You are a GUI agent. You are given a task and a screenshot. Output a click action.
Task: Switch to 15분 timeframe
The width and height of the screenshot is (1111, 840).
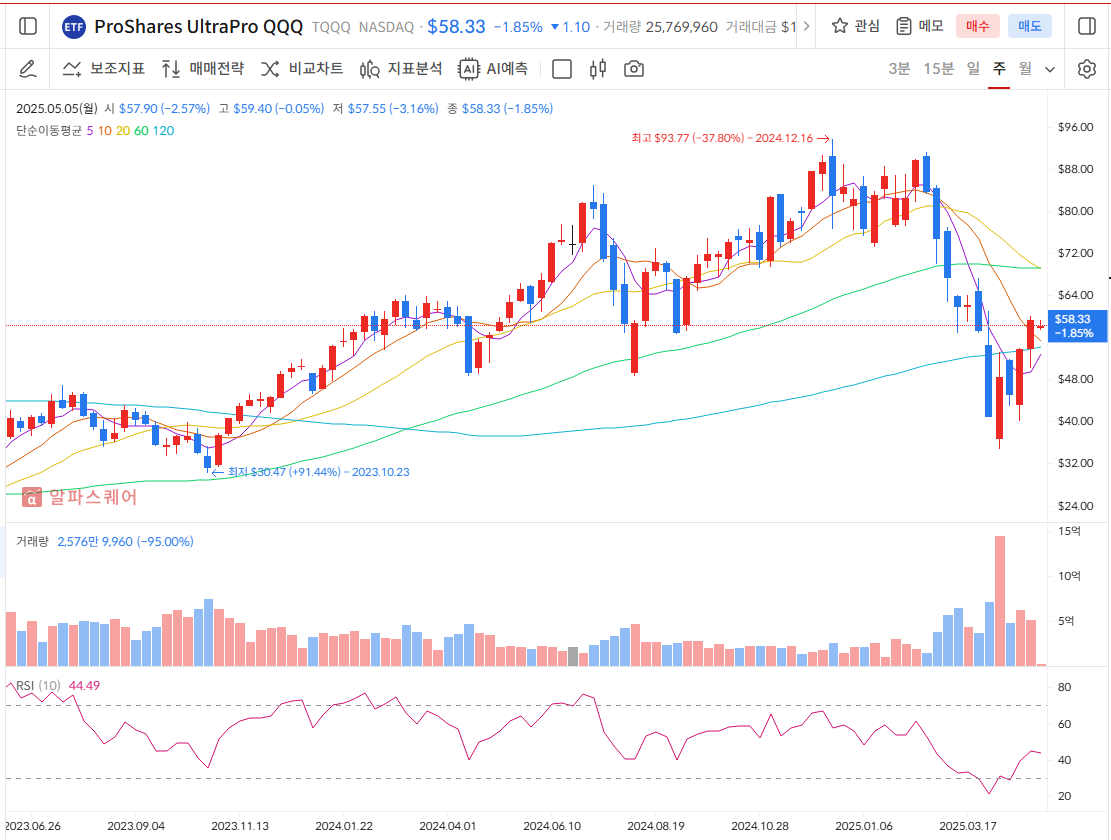point(938,69)
